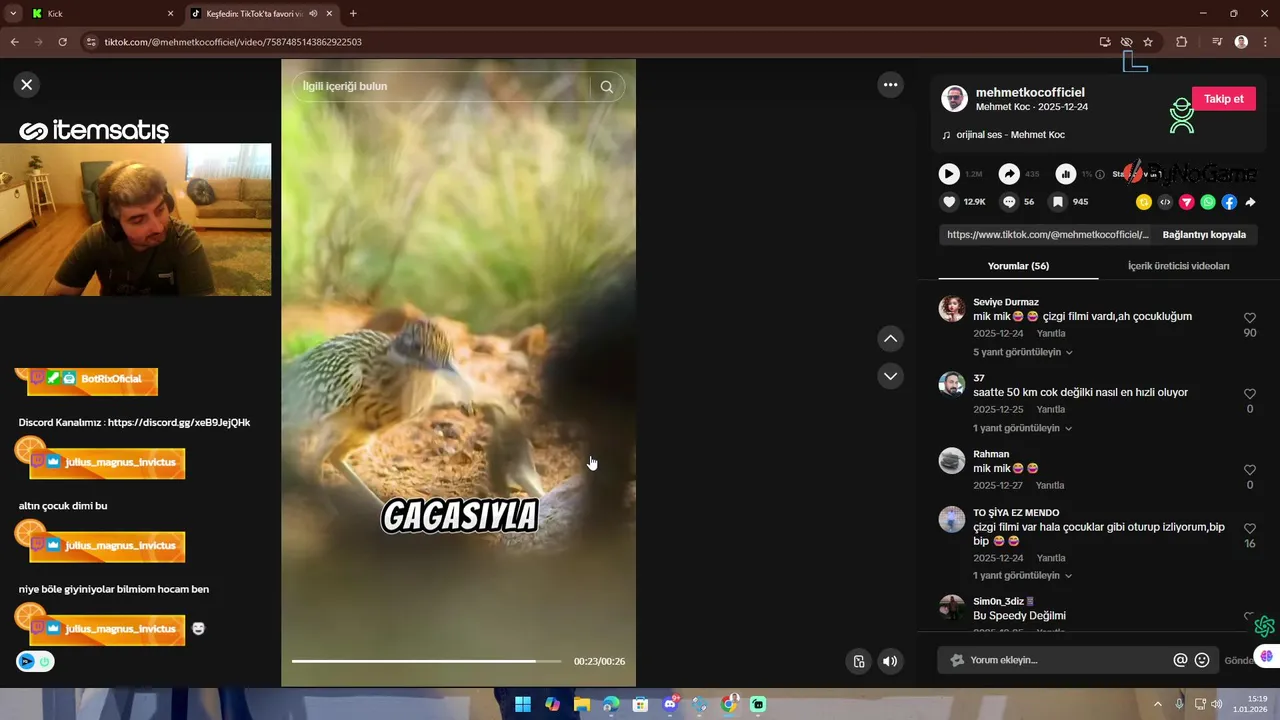This screenshot has width=1280, height=720.
Task: Click the comment bubble icon showing 56
Action: tap(1009, 202)
